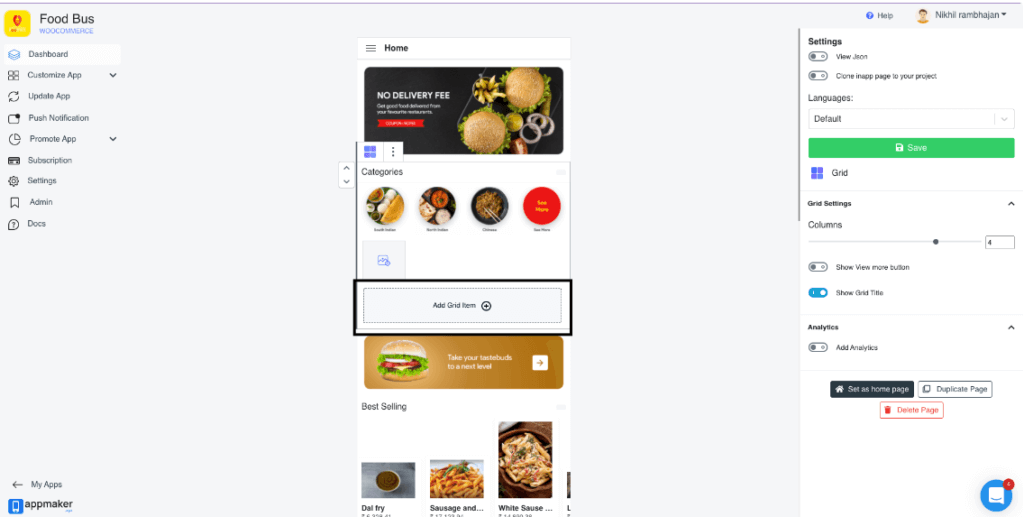Collapse the Grid Settings section
Image resolution: width=1024 pixels, height=517 pixels.
click(x=1011, y=204)
